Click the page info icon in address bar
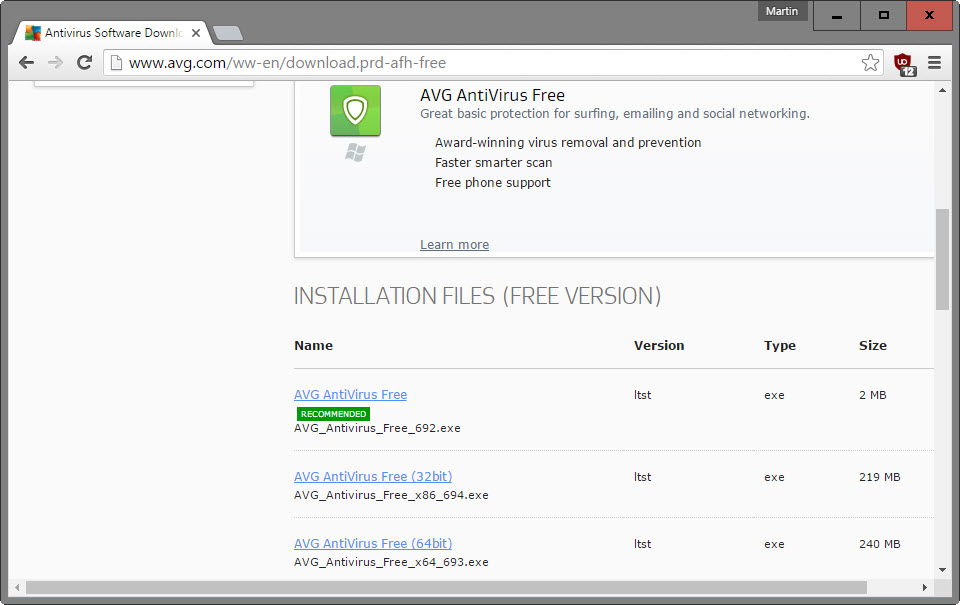The image size is (960, 605). [x=116, y=62]
